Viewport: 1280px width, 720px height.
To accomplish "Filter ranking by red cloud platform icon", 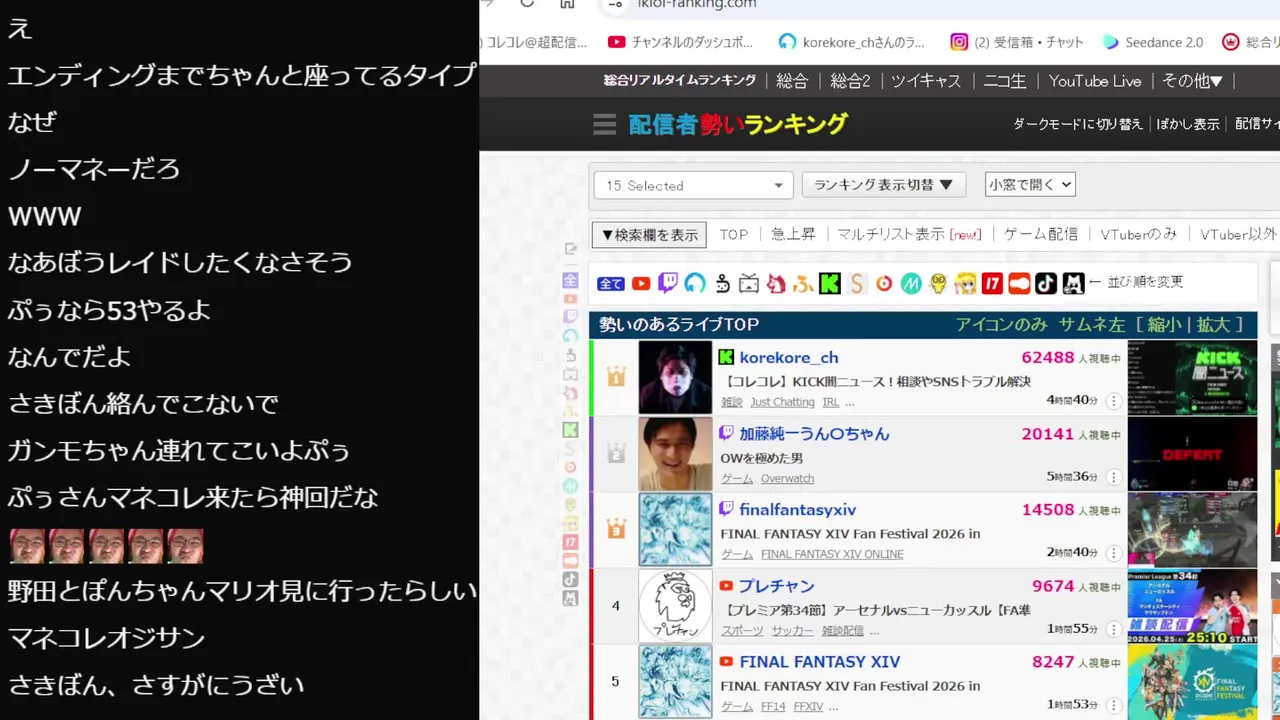I will 1019,284.
